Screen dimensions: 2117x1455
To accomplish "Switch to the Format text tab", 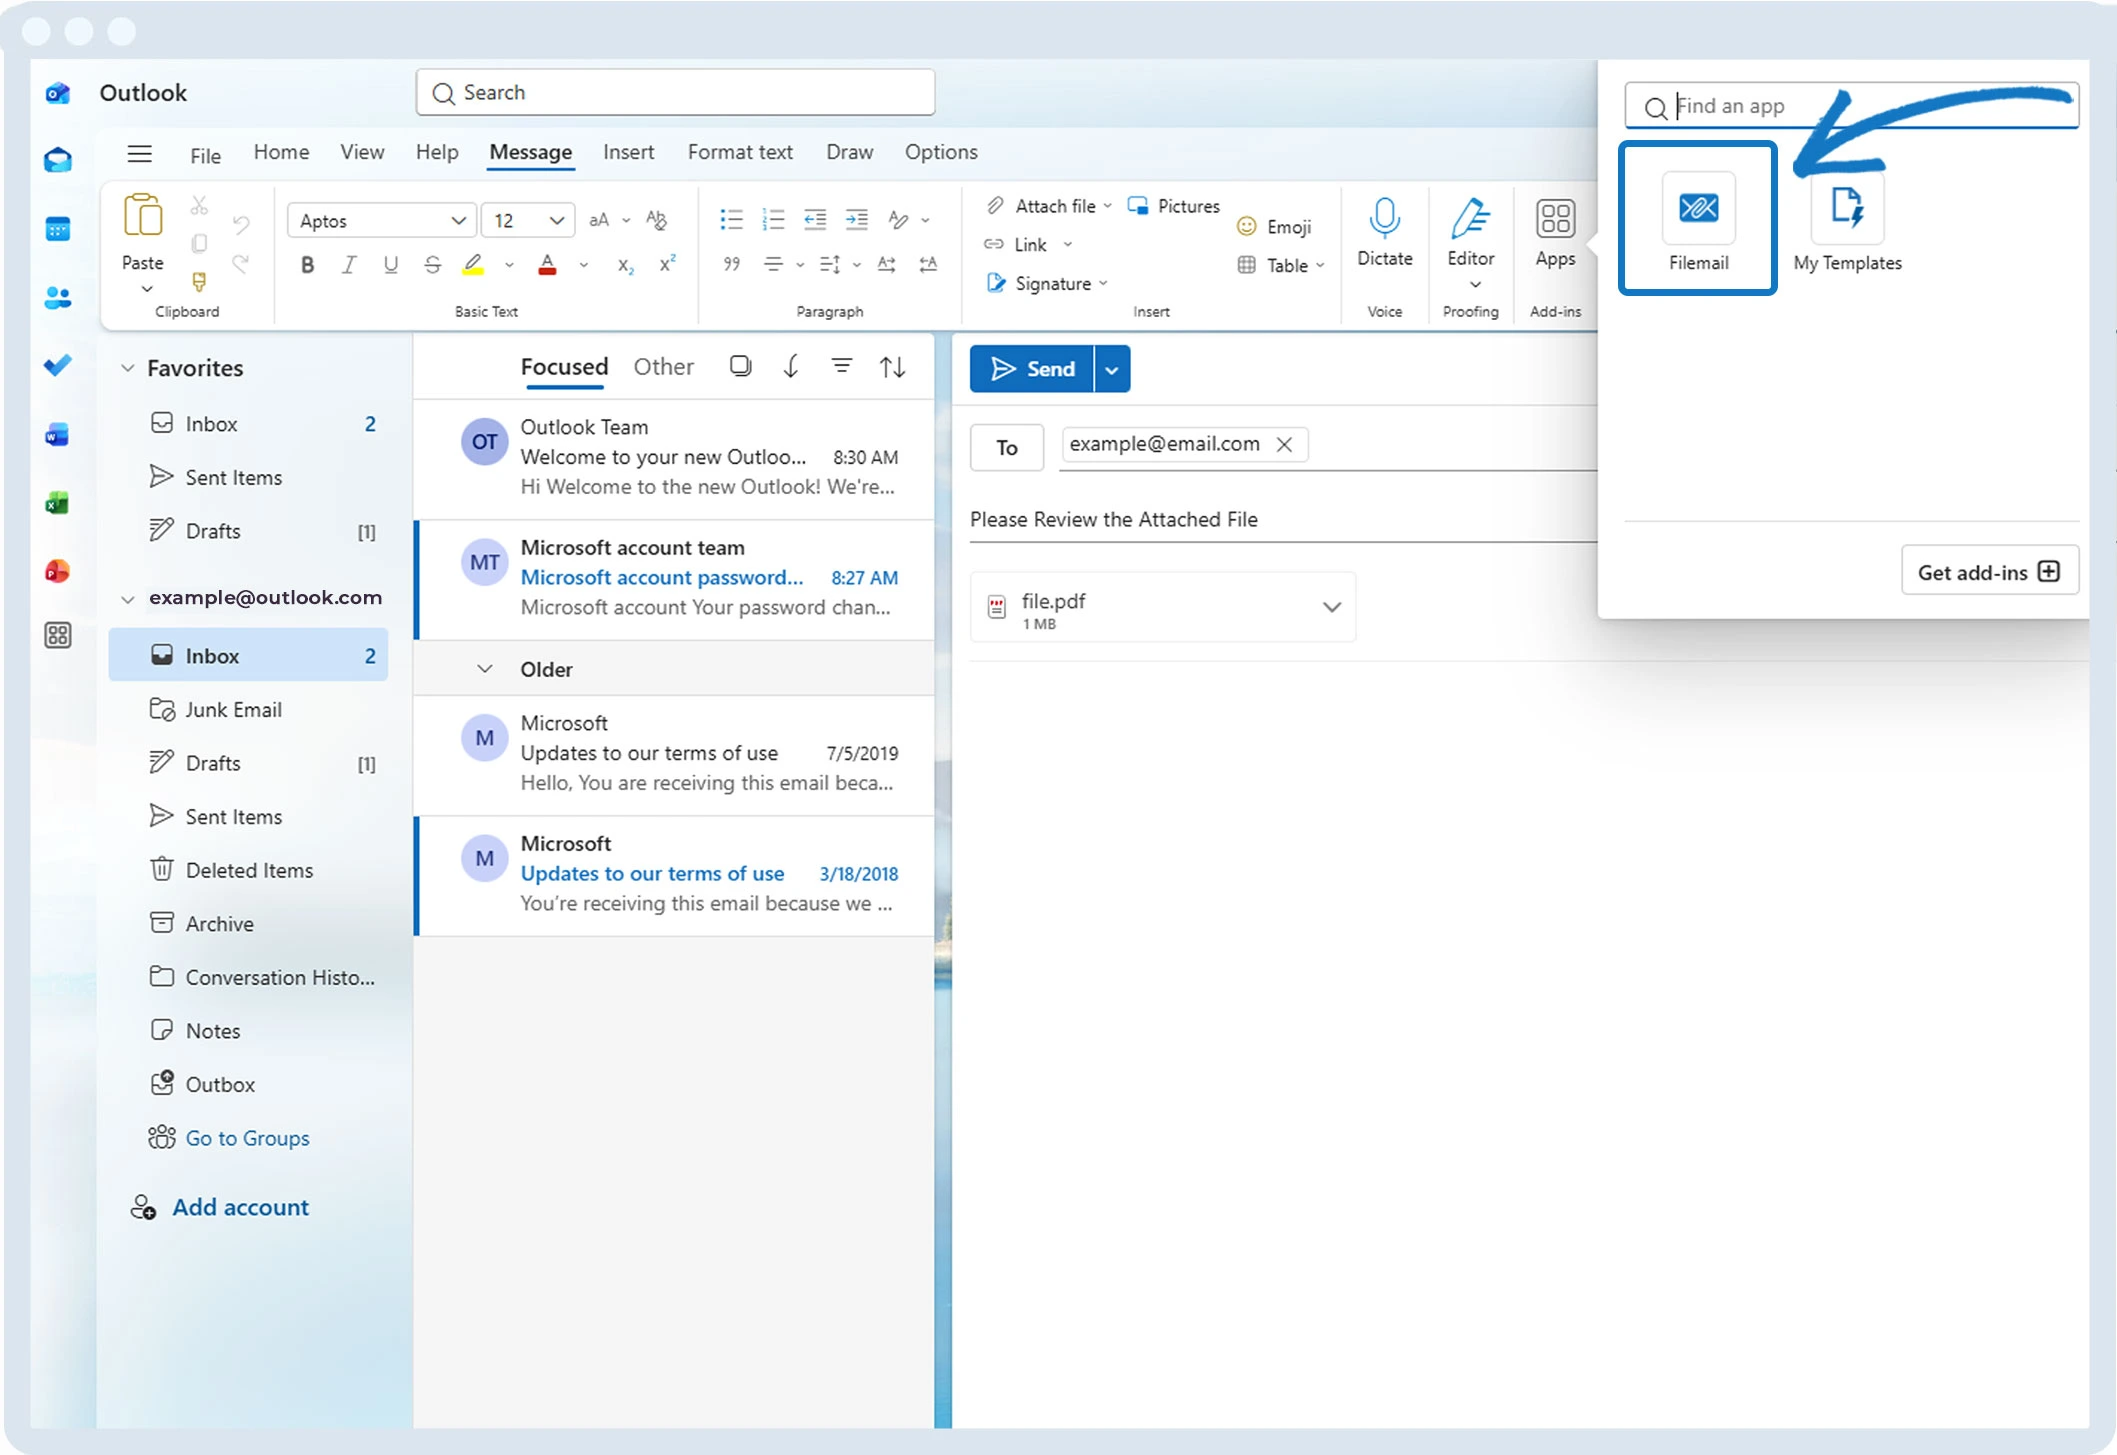I will tap(740, 152).
